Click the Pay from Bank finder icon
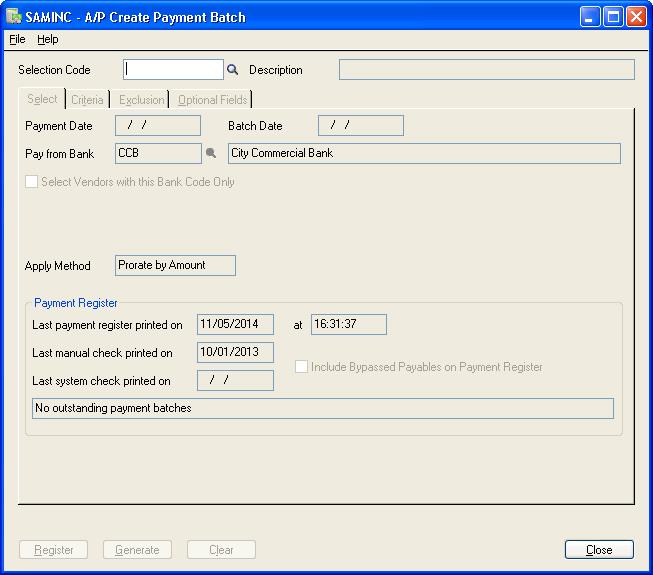653x575 pixels. (x=211, y=153)
